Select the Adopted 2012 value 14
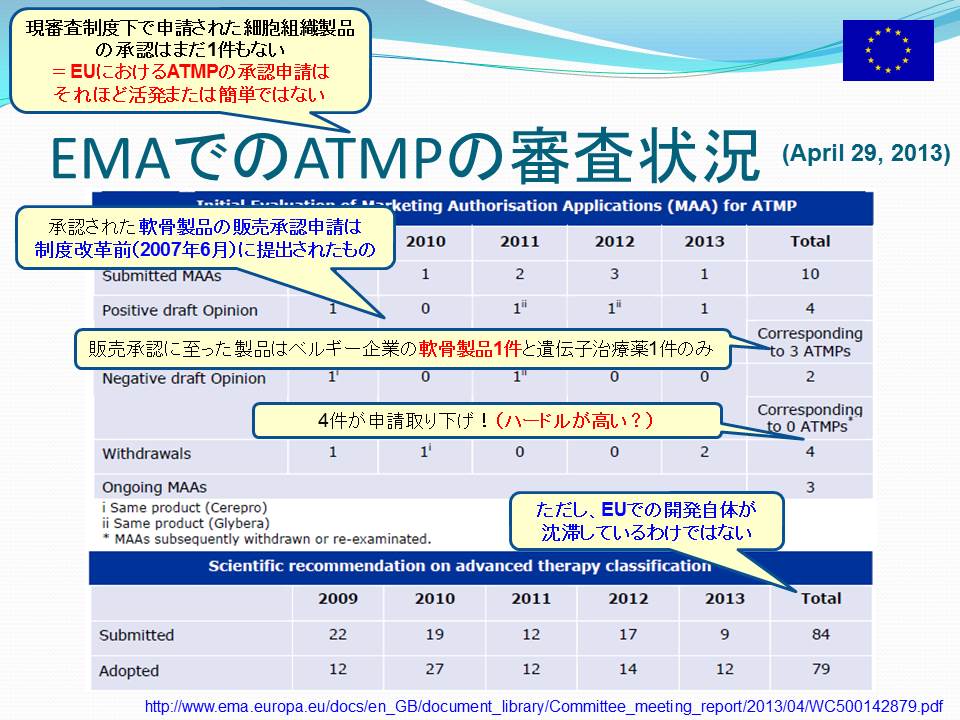Screen dimensions: 960x720 pyautogui.click(x=628, y=669)
